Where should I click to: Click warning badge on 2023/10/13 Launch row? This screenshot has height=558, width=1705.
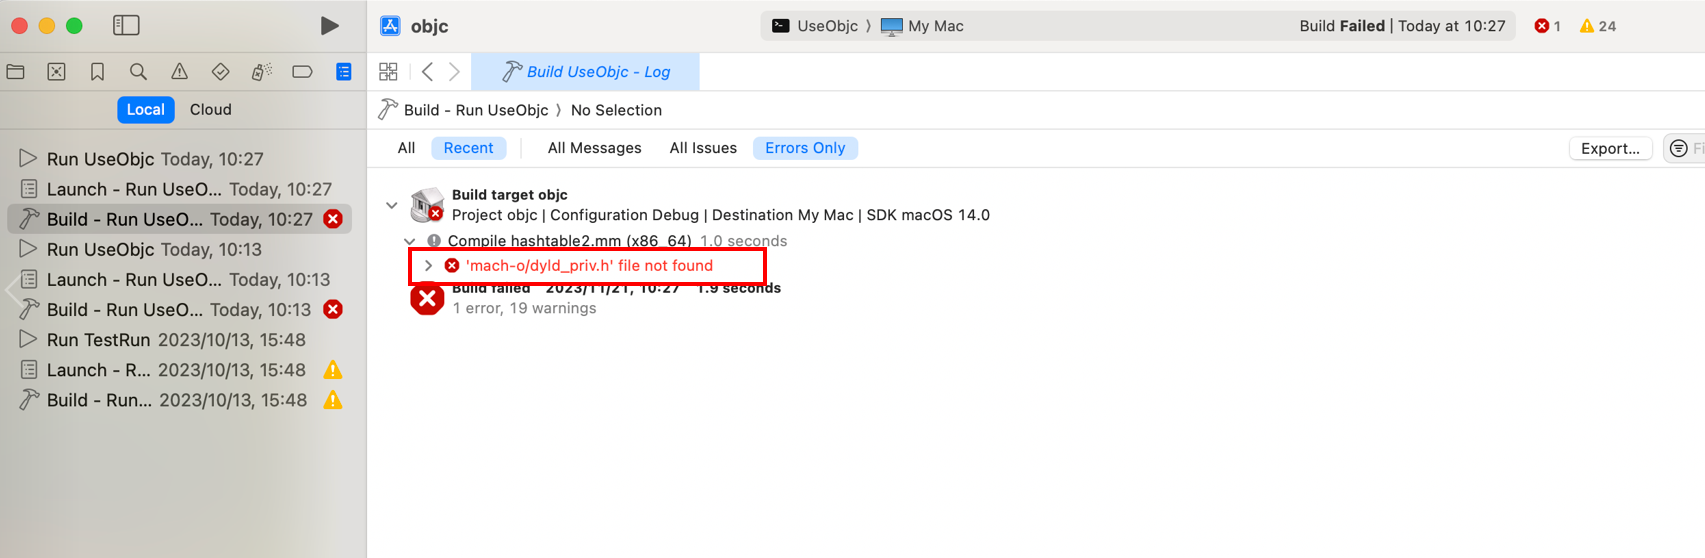point(333,370)
